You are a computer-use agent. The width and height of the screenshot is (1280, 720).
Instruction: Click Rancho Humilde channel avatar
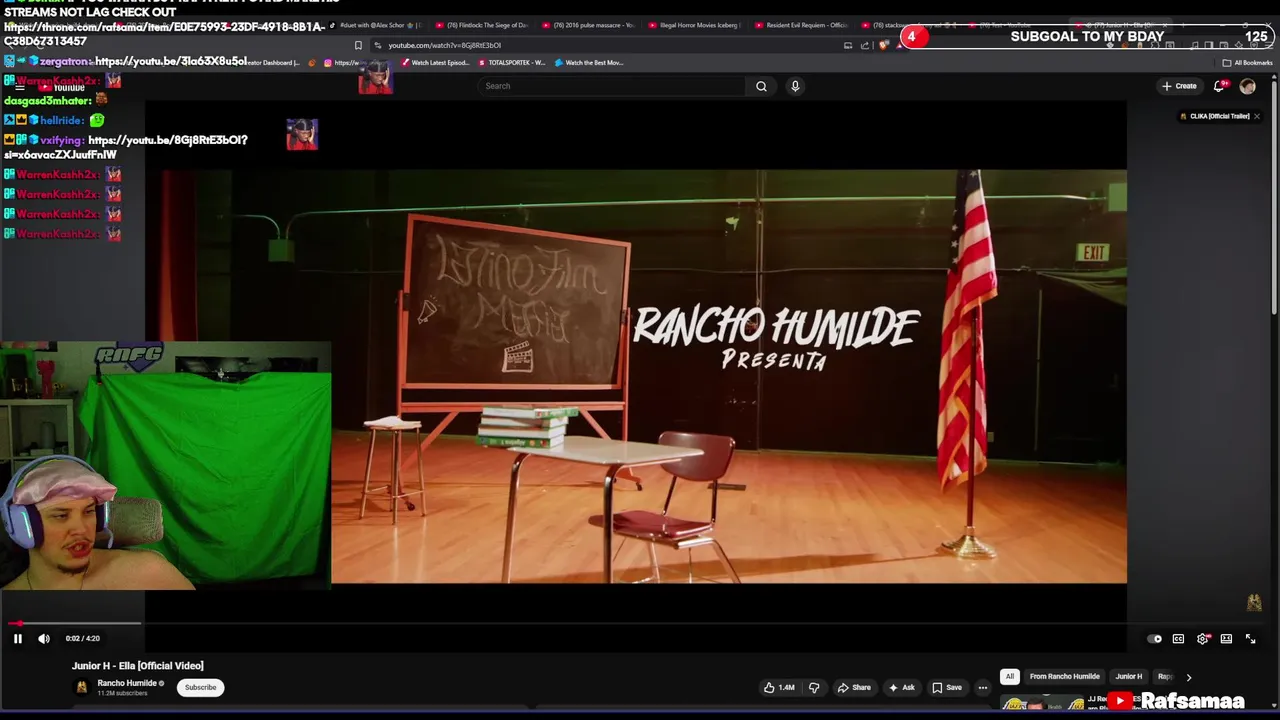[82, 687]
